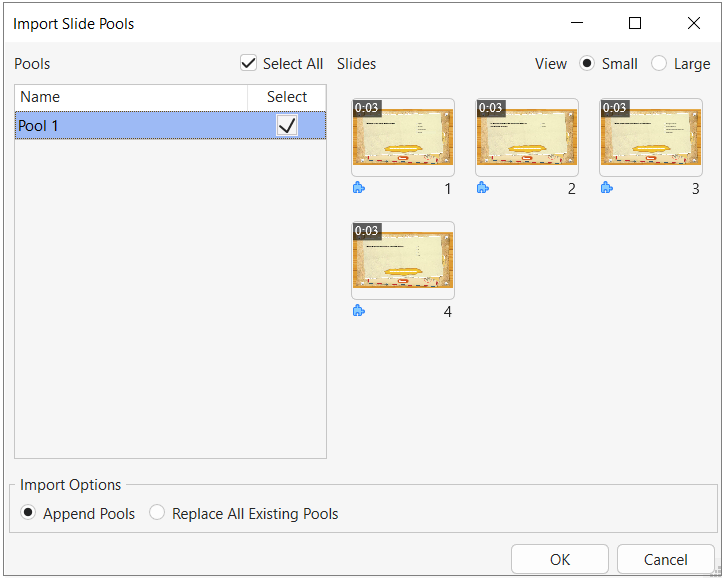Select slide 4 thumbnail
Viewport: 725px width, 579px height.
(403, 260)
